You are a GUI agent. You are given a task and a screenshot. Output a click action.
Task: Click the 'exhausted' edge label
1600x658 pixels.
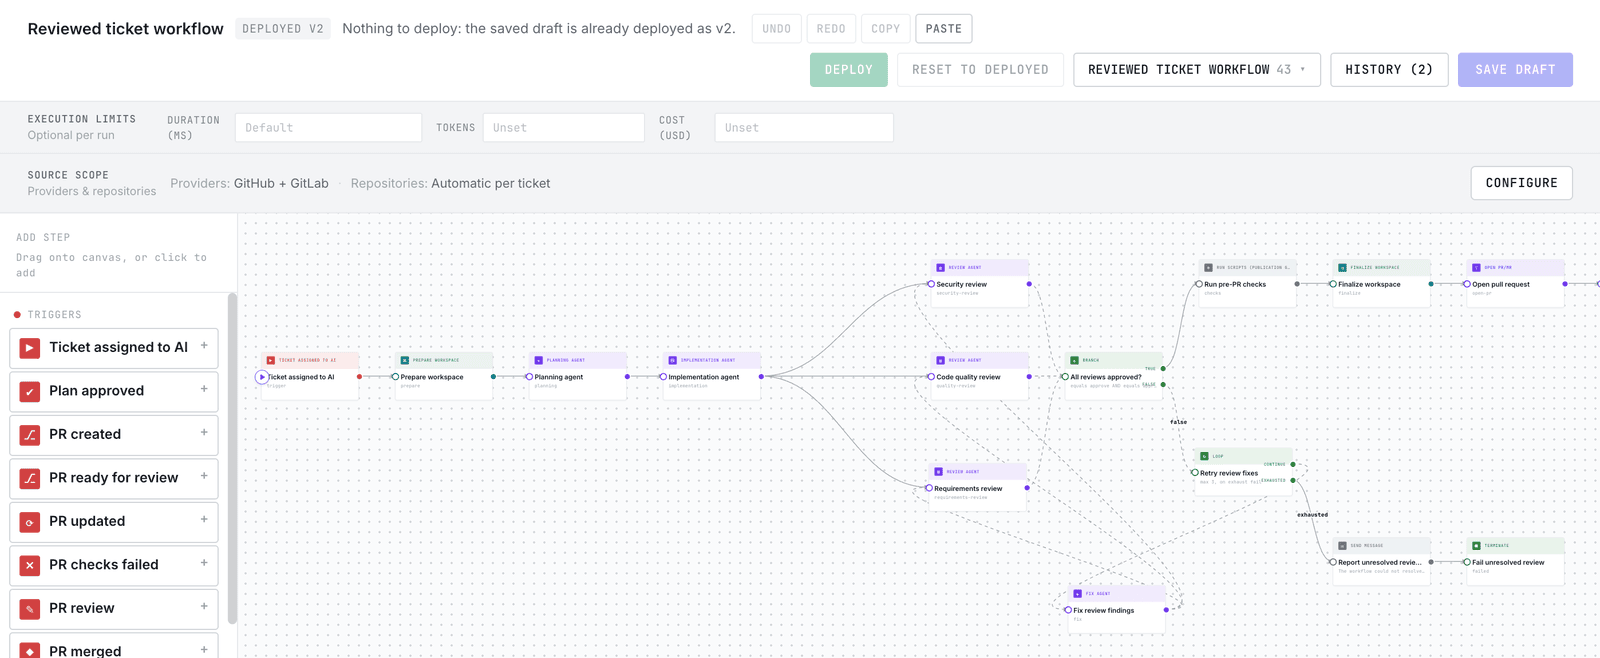[x=1312, y=515]
